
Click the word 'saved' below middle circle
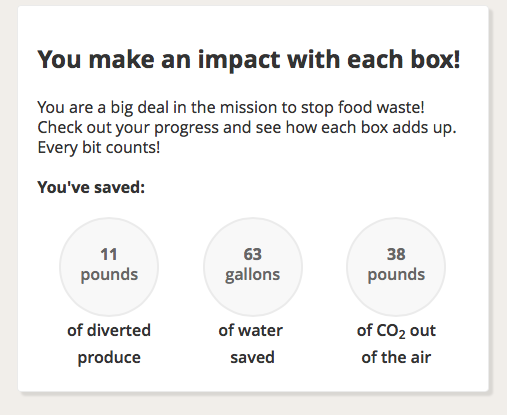point(252,357)
